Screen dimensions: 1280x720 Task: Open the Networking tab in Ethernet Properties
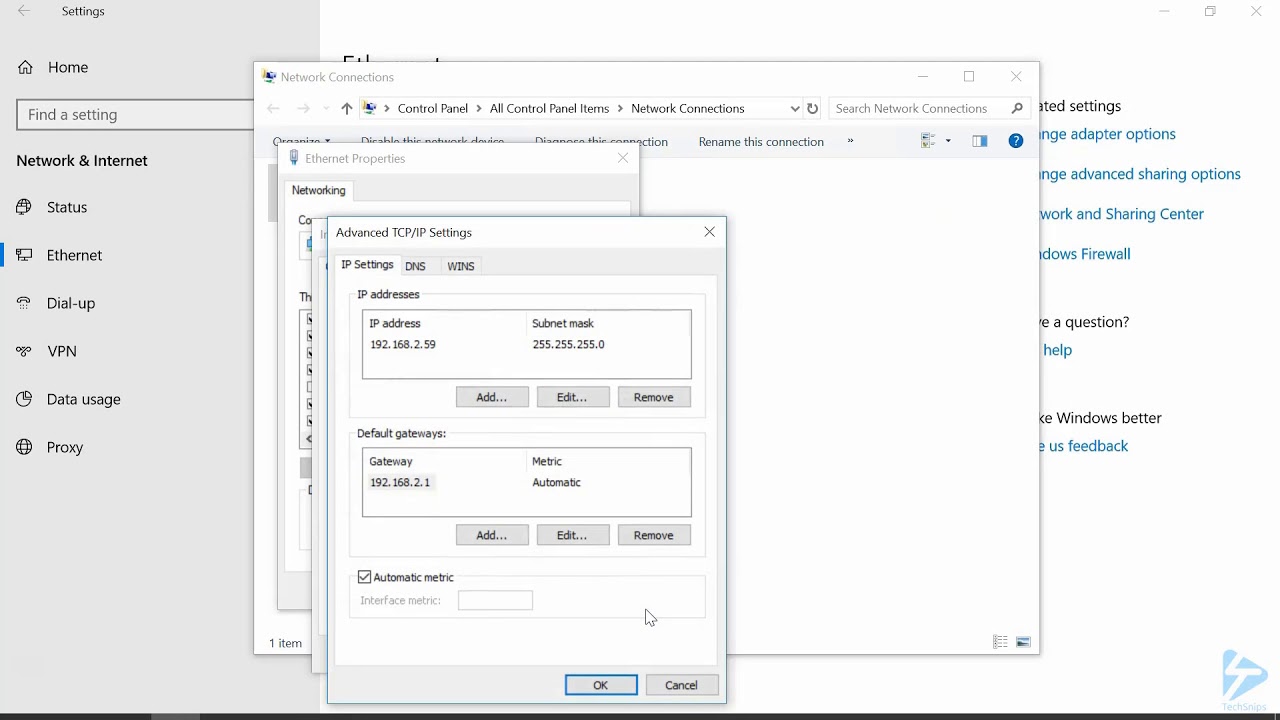point(318,190)
